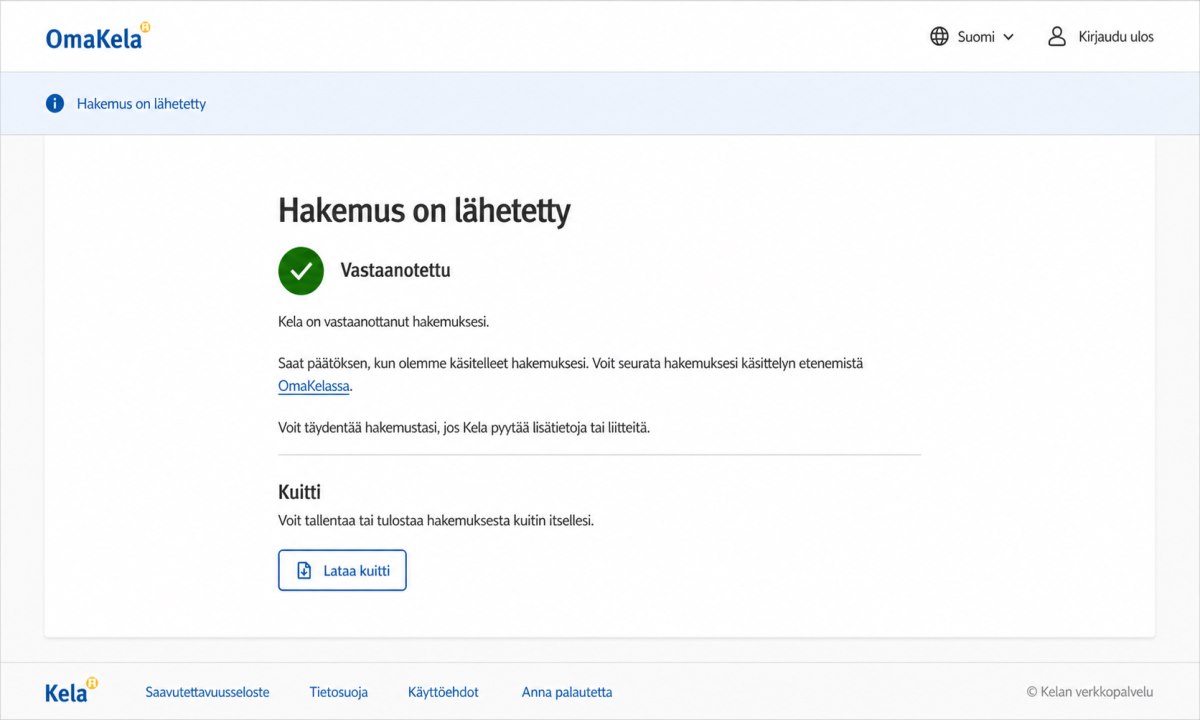Click the 'Vastaanotettu' status label
1200x720 pixels.
coord(395,271)
